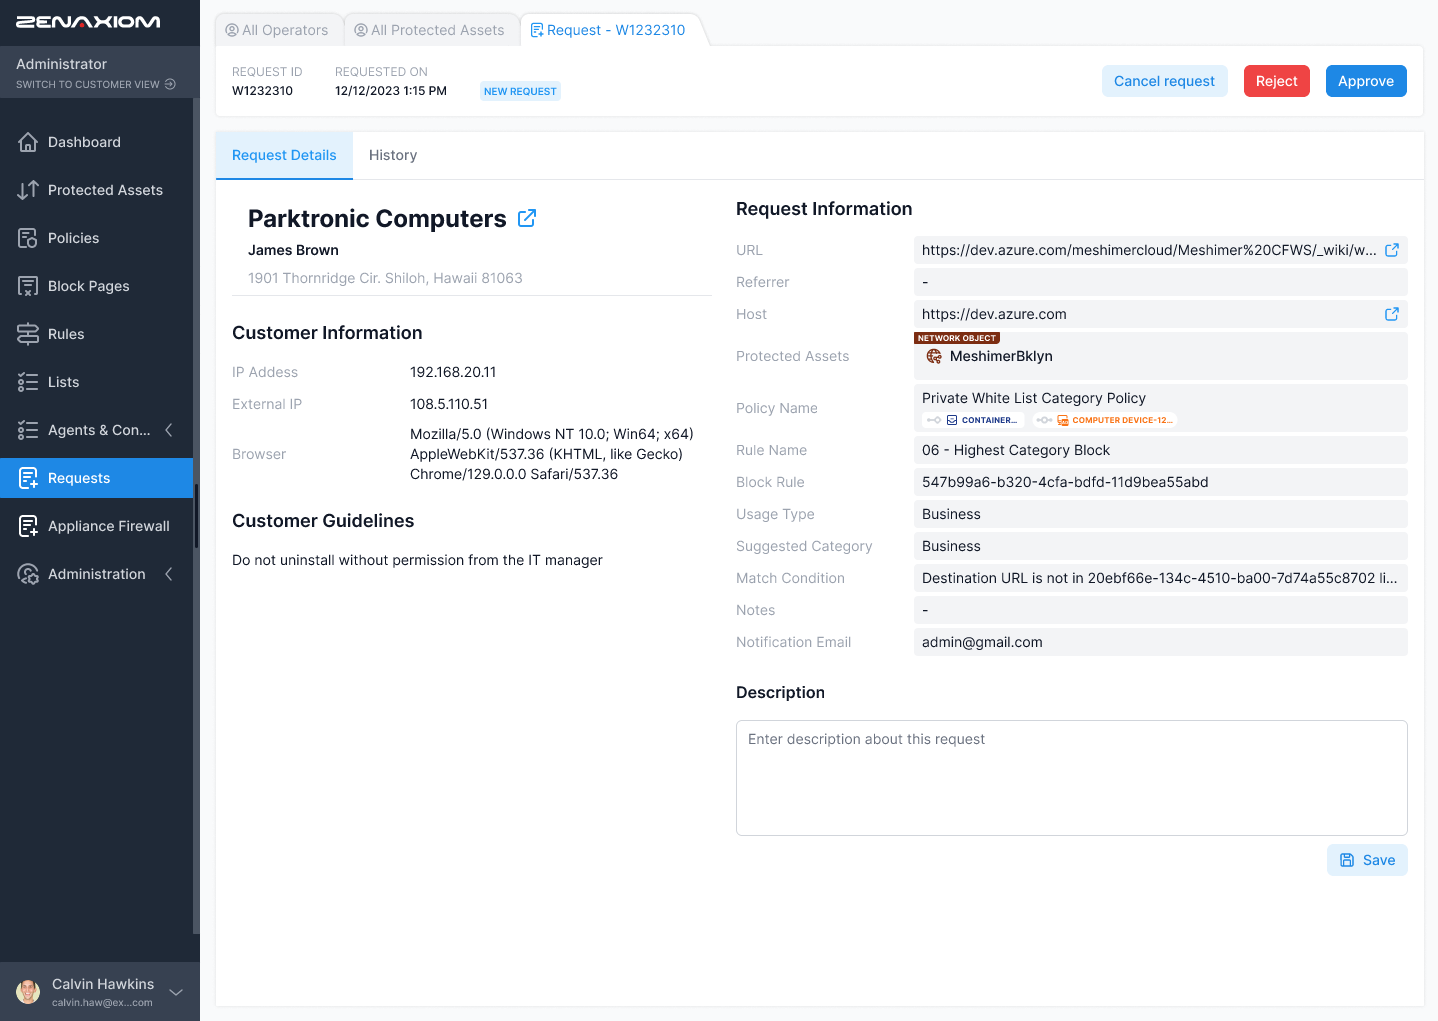Open Parktronic Computers external link icon

tap(527, 218)
